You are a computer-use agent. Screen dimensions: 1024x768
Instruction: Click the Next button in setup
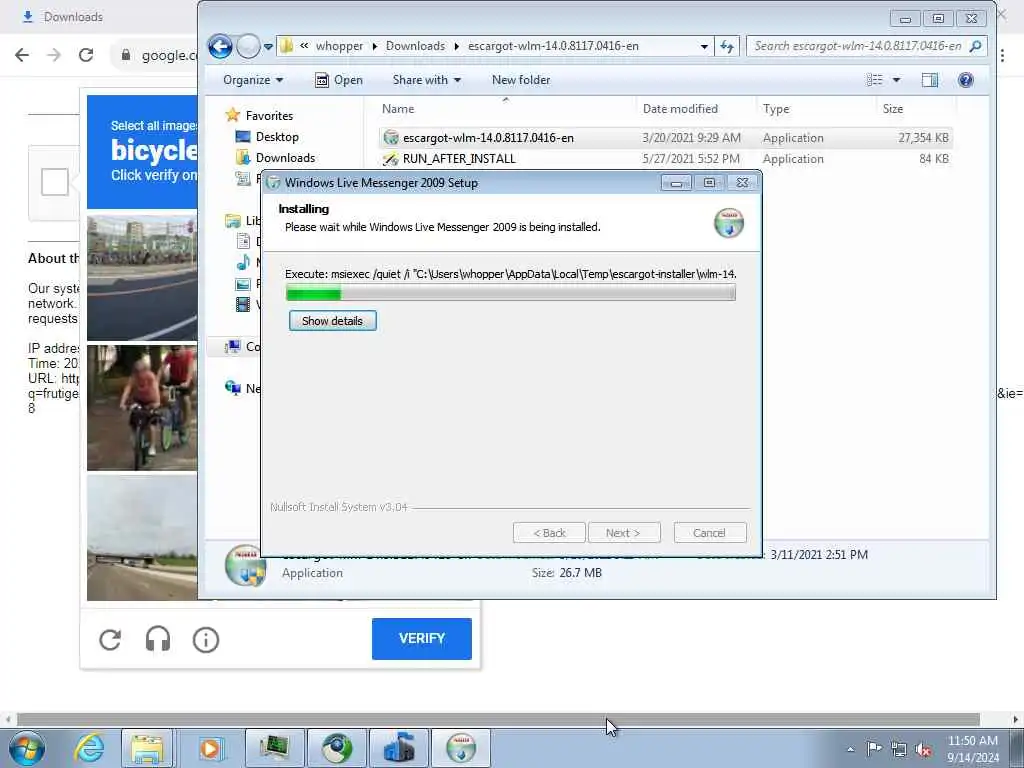point(624,533)
